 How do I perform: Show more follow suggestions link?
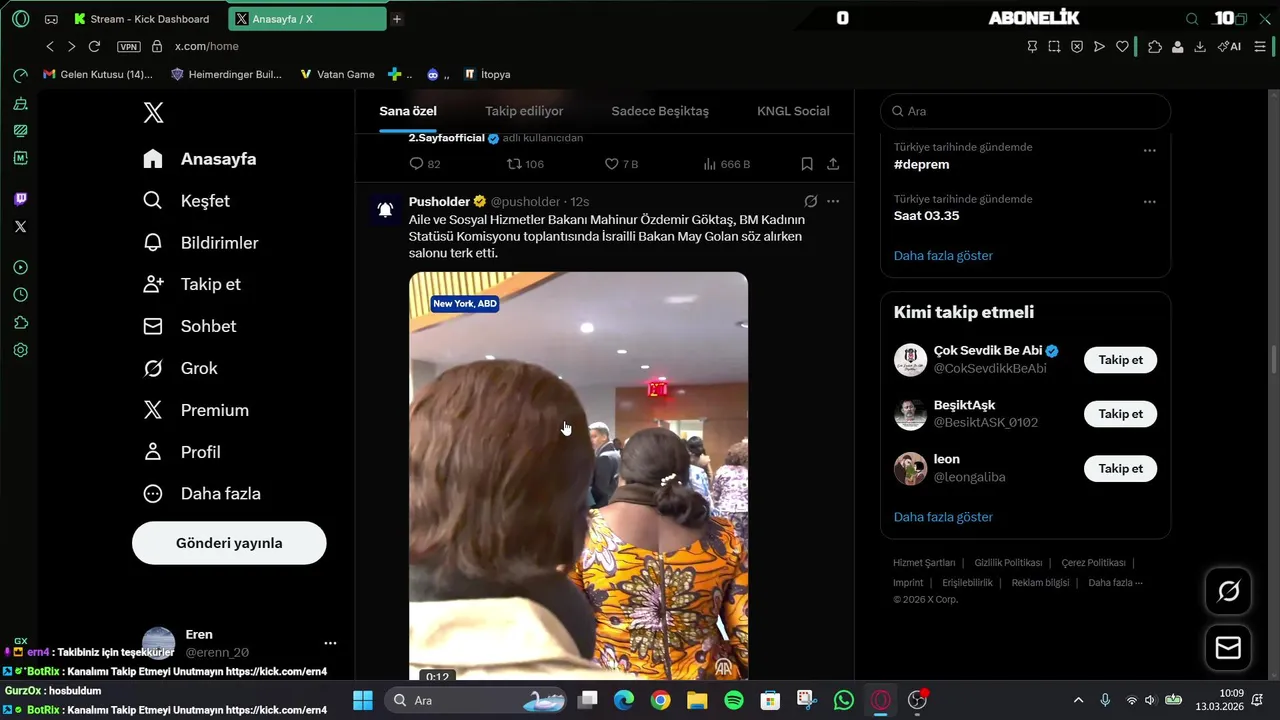(943, 517)
